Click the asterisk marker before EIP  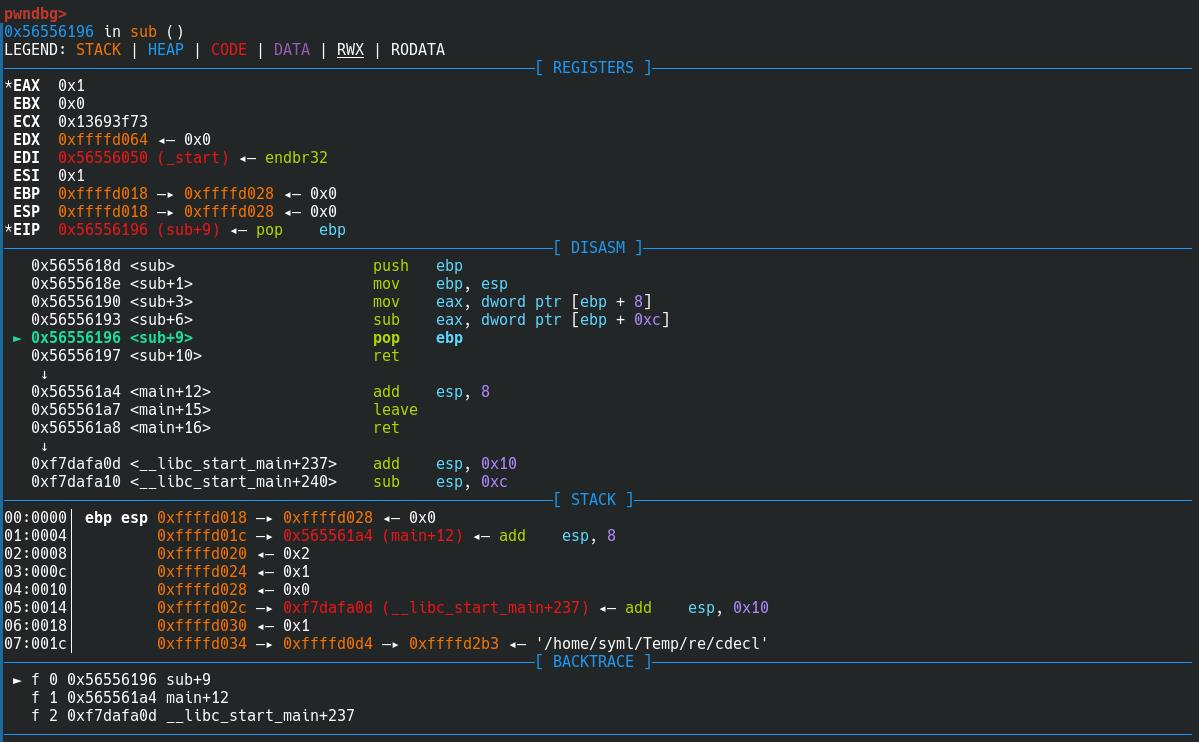8,230
